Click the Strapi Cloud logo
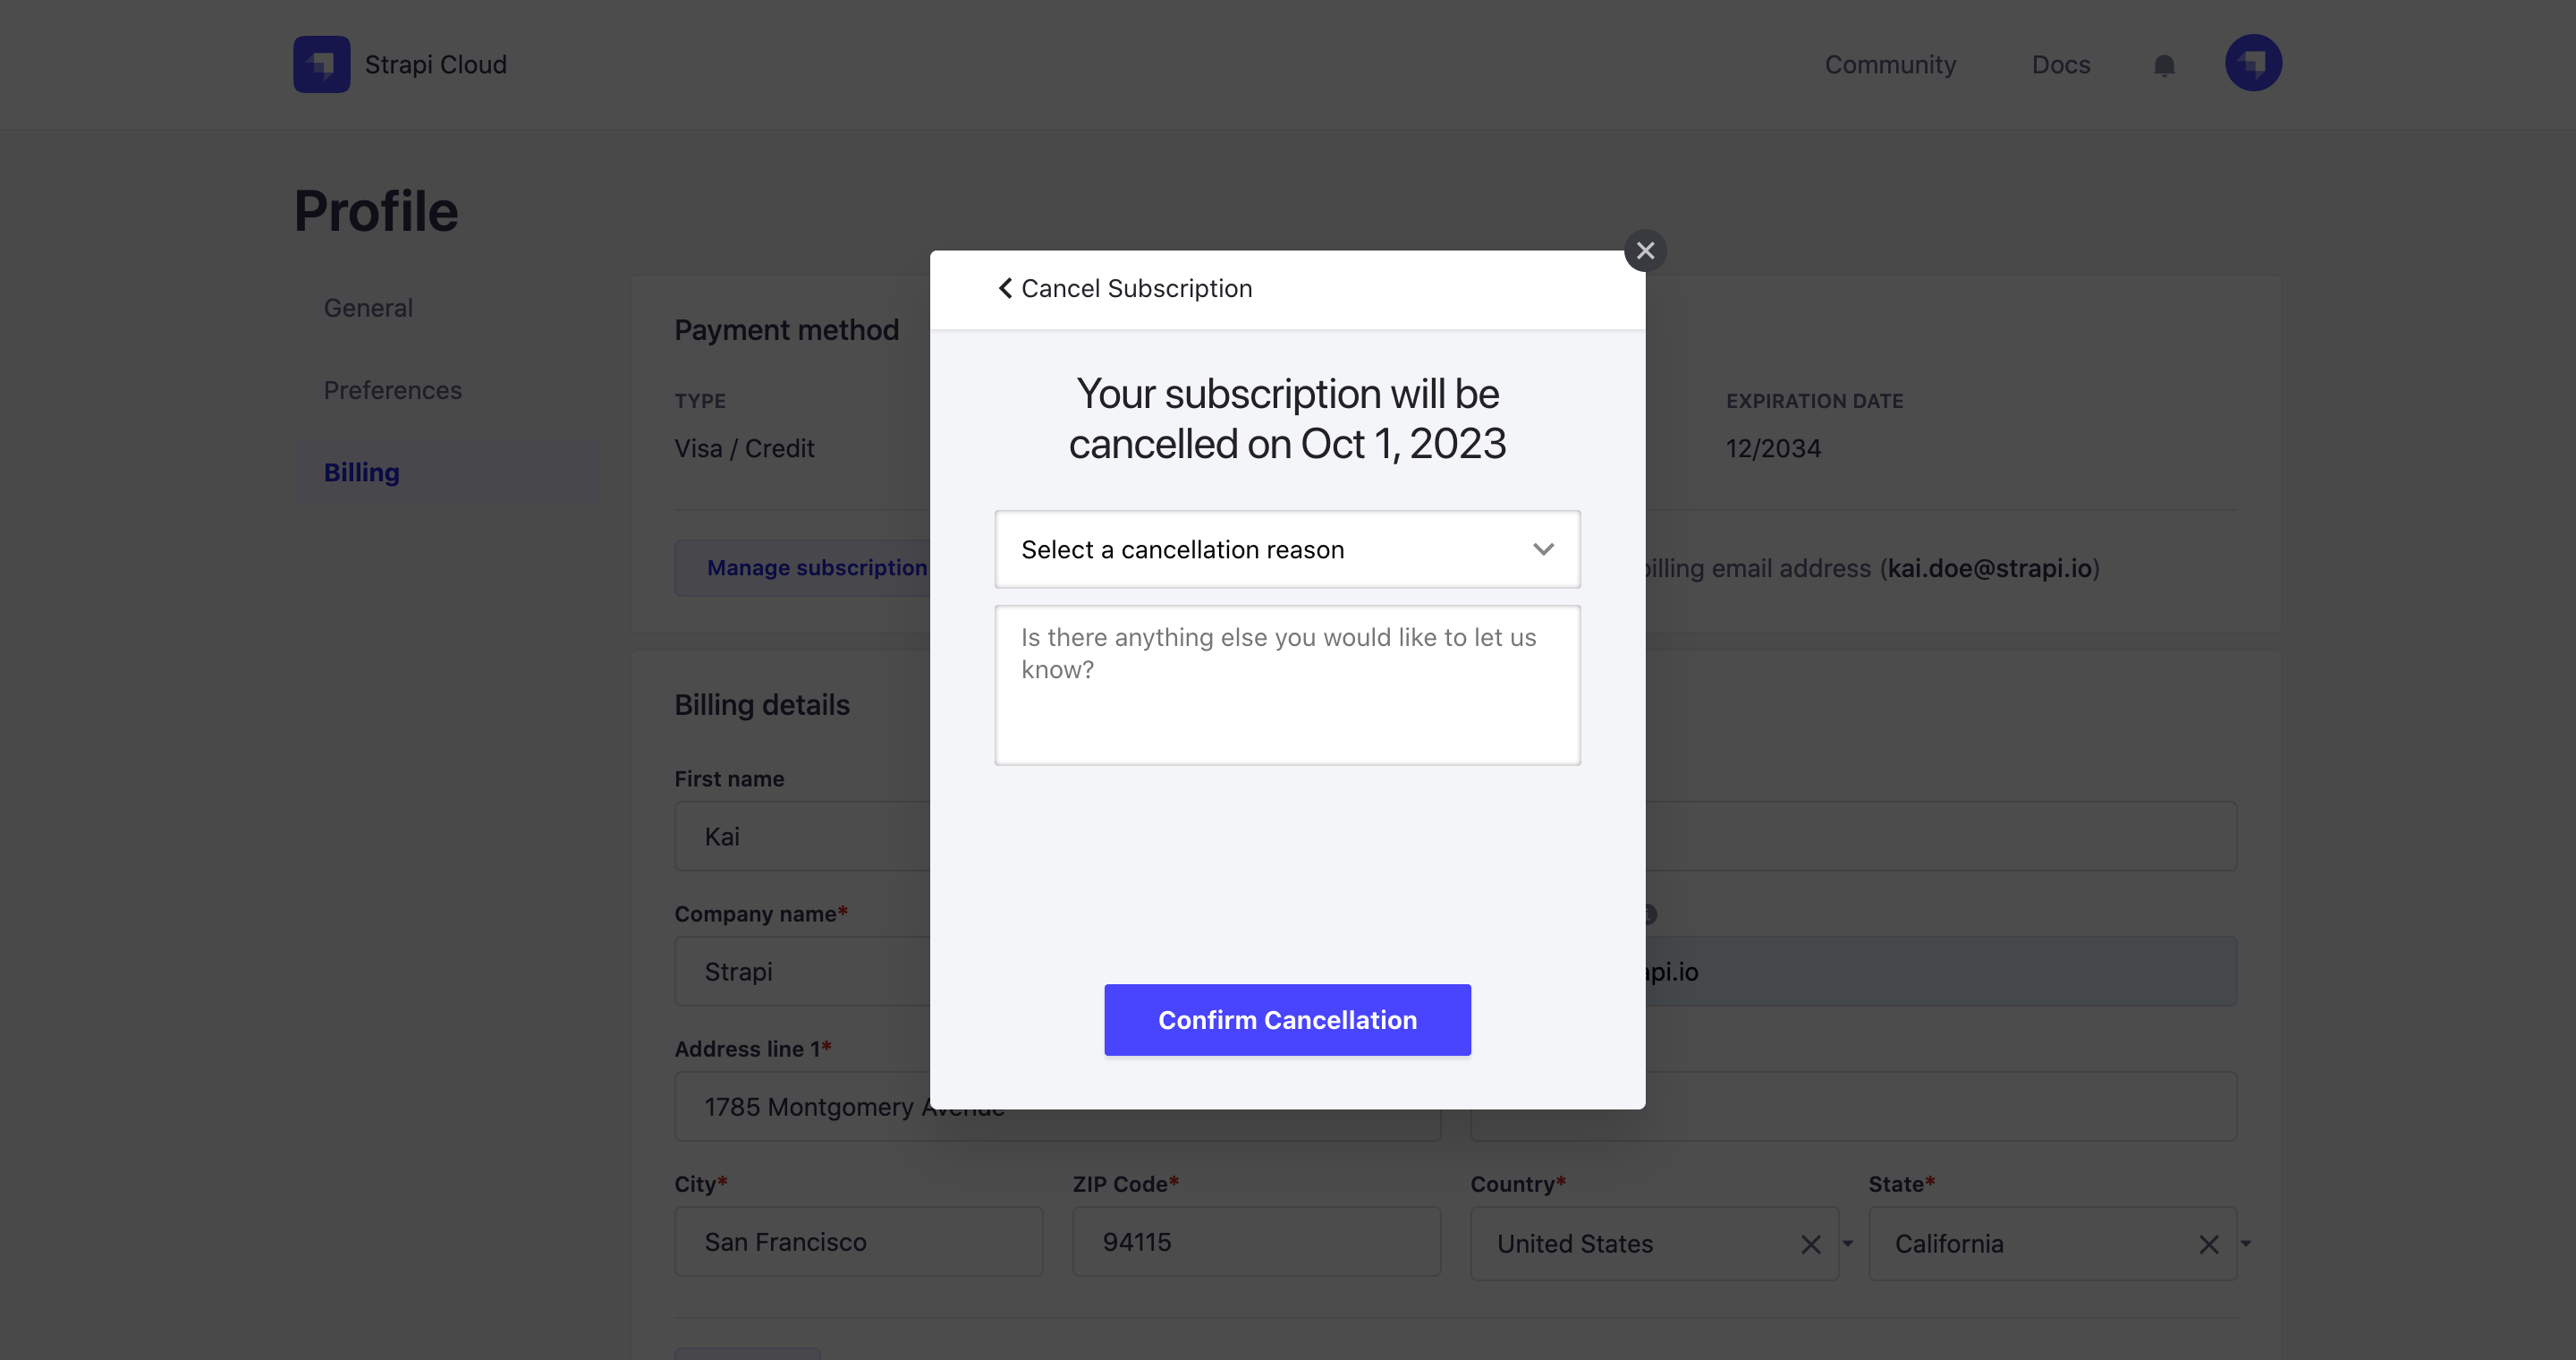Image resolution: width=2576 pixels, height=1360 pixels. pyautogui.click(x=399, y=64)
